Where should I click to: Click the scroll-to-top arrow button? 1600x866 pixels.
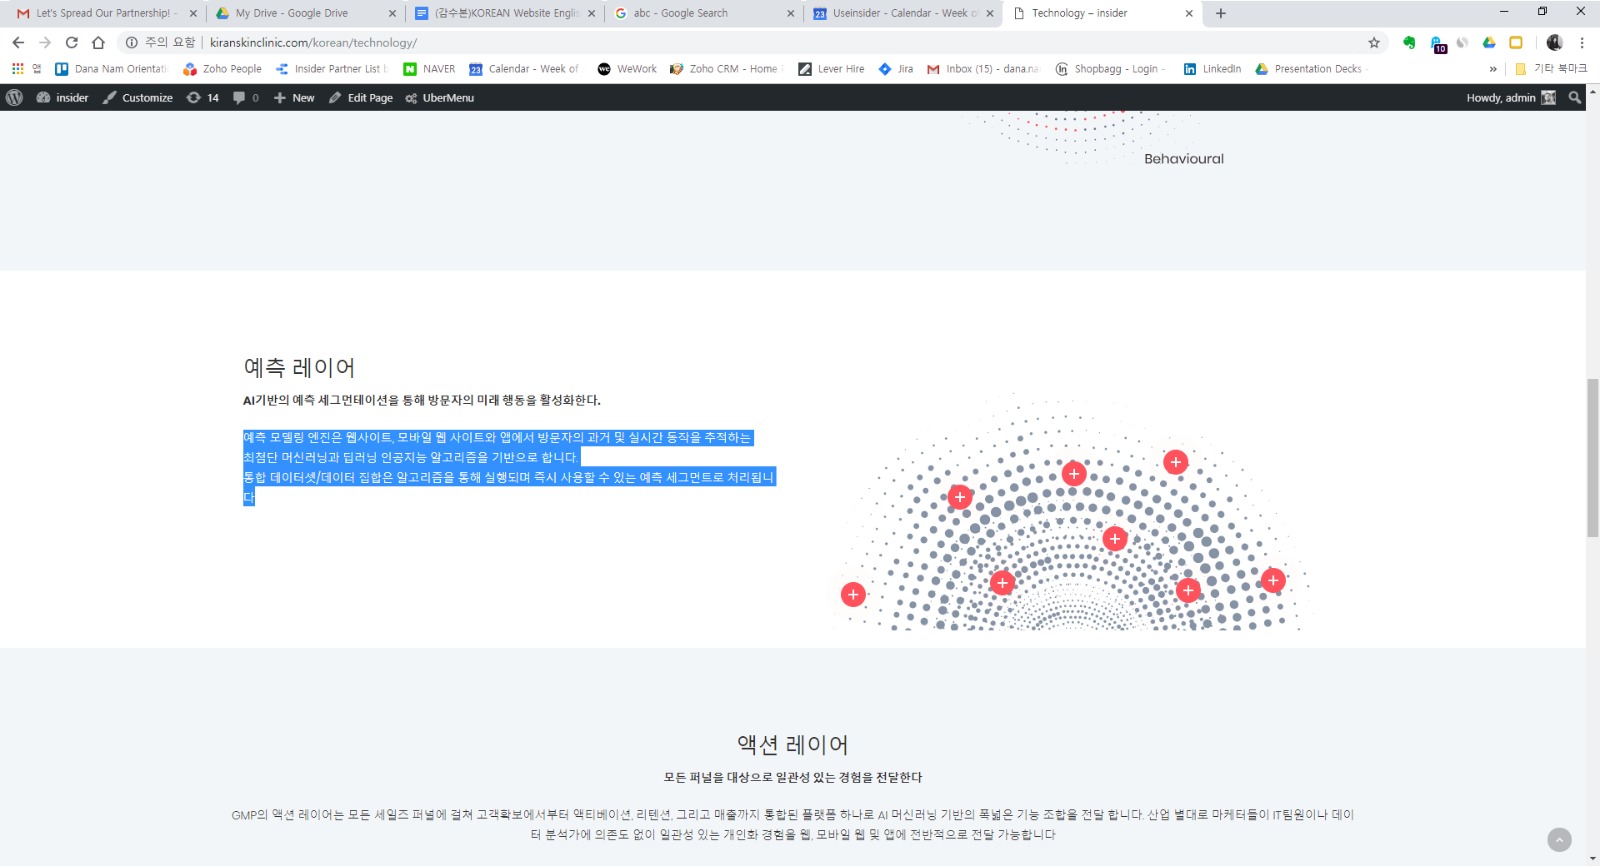click(1559, 840)
